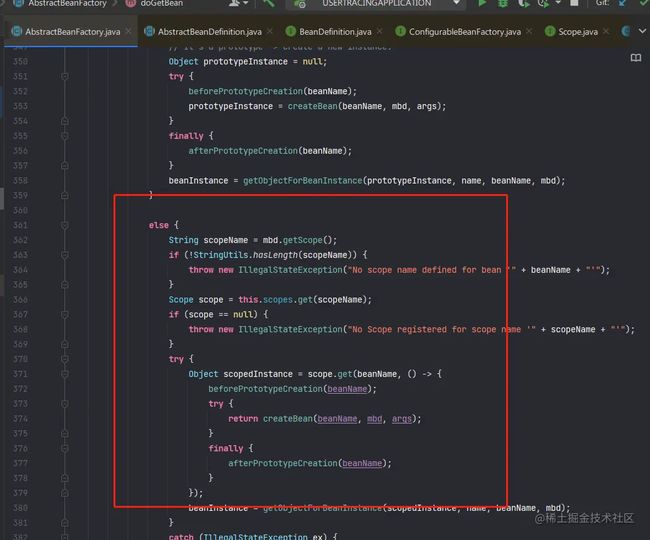Click 'Object prototypeInstance = null' line

point(247,62)
